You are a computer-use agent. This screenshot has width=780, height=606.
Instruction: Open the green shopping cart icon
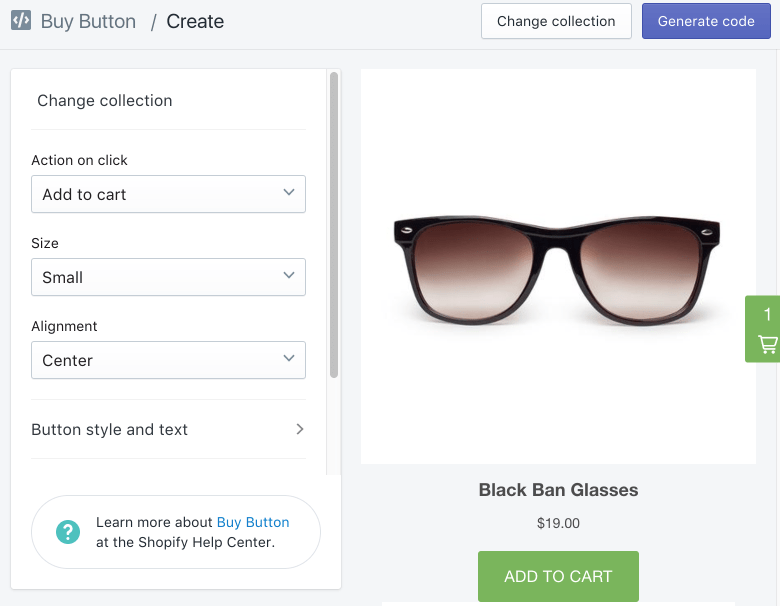click(768, 344)
